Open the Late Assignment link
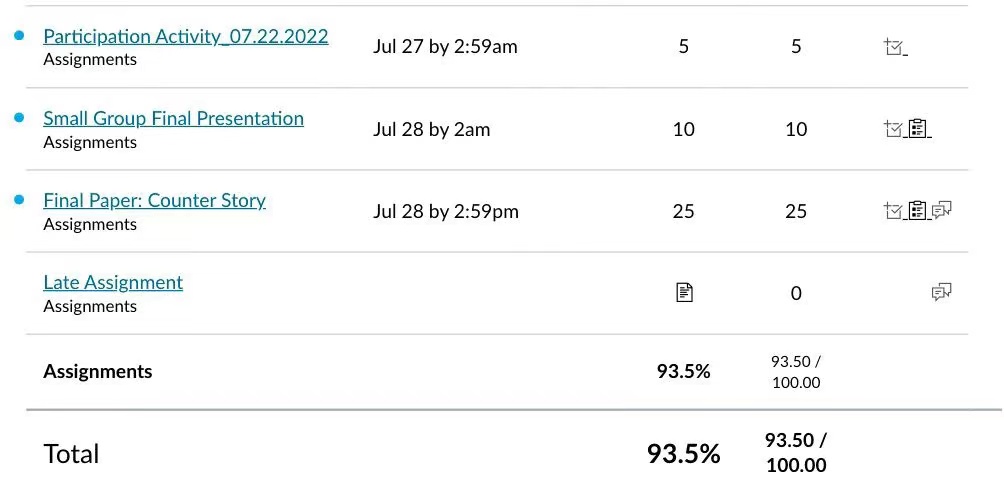The height and width of the screenshot is (488, 1004). coord(113,282)
